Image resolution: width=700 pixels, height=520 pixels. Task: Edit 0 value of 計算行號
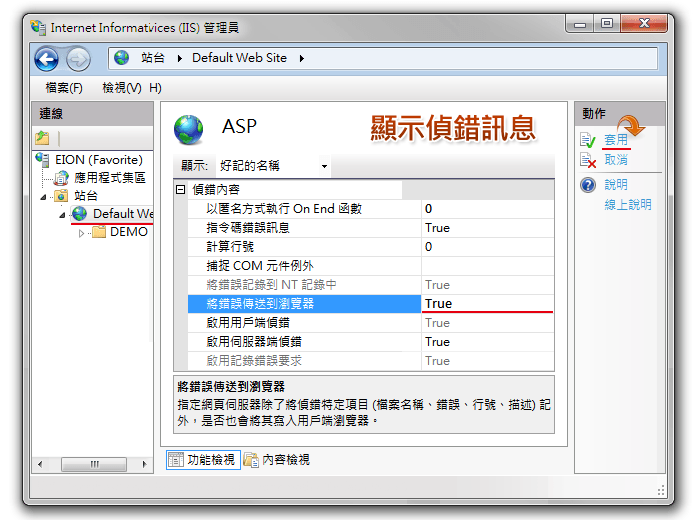pyautogui.click(x=488, y=246)
